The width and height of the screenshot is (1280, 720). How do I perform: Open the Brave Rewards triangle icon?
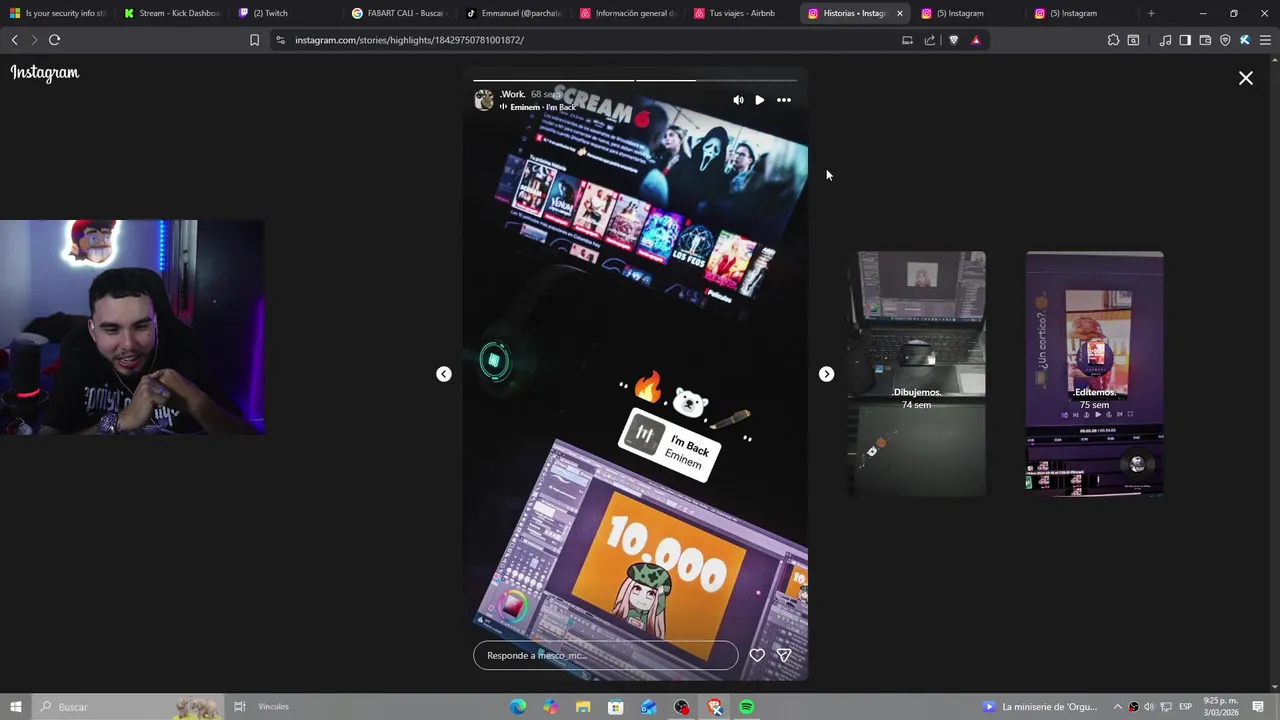tap(976, 40)
